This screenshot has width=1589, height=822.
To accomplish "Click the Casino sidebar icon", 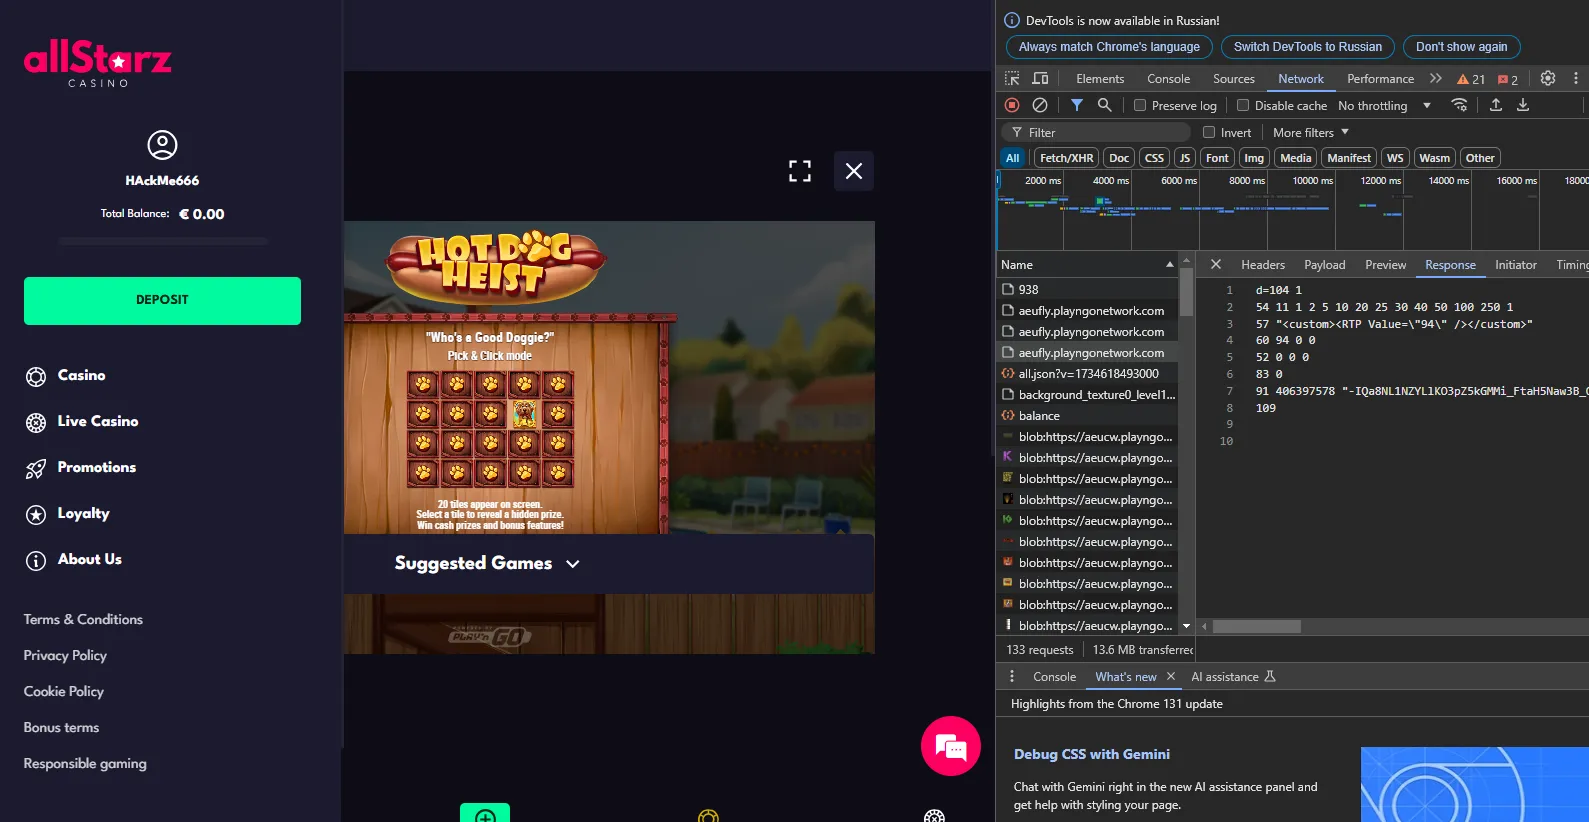I will pyautogui.click(x=36, y=377).
